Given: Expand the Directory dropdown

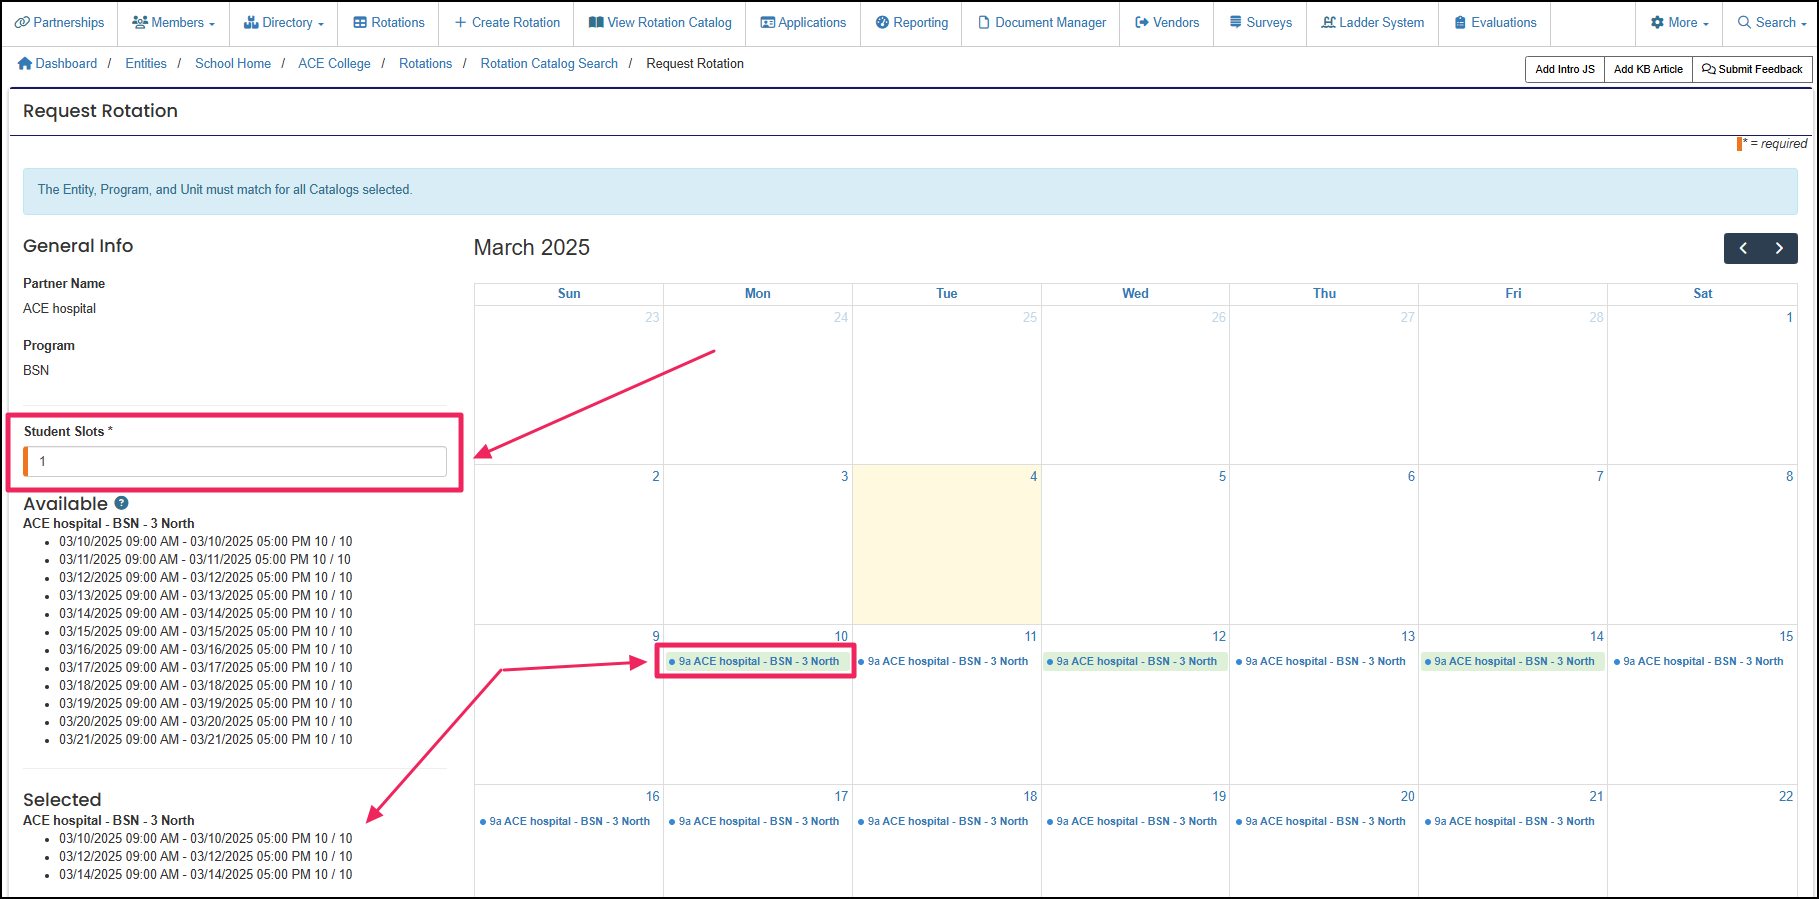Looking at the screenshot, I should [x=284, y=23].
